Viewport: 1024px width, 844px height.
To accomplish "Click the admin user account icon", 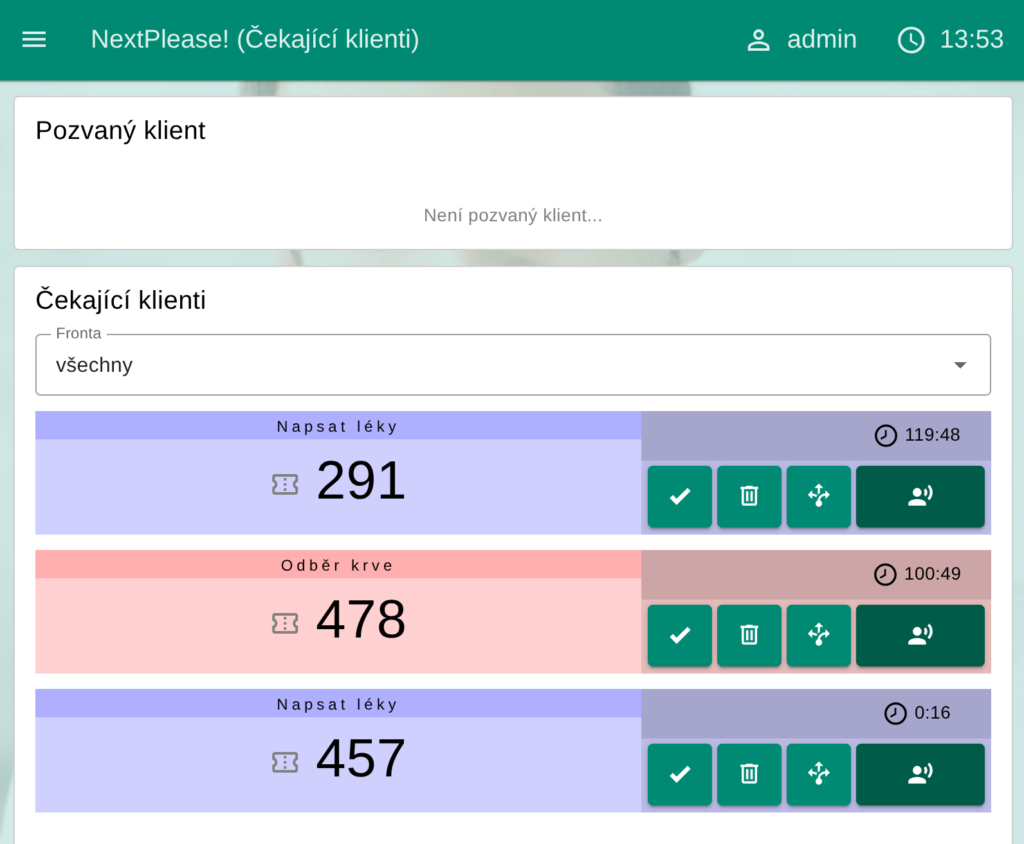I will (x=759, y=40).
